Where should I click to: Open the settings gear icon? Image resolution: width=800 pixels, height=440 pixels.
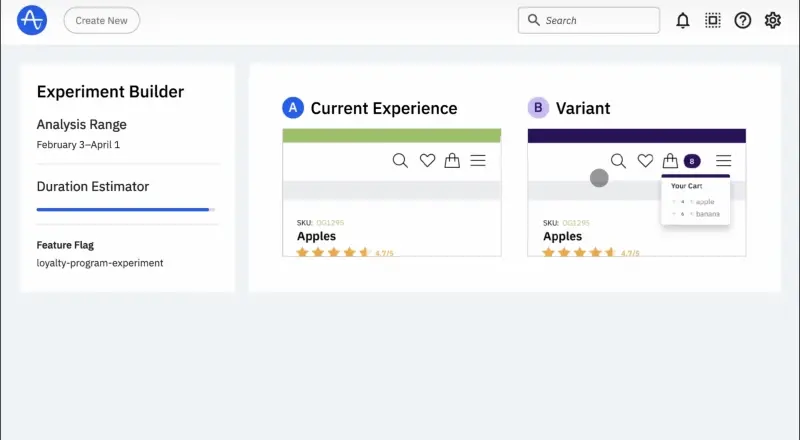click(x=773, y=20)
